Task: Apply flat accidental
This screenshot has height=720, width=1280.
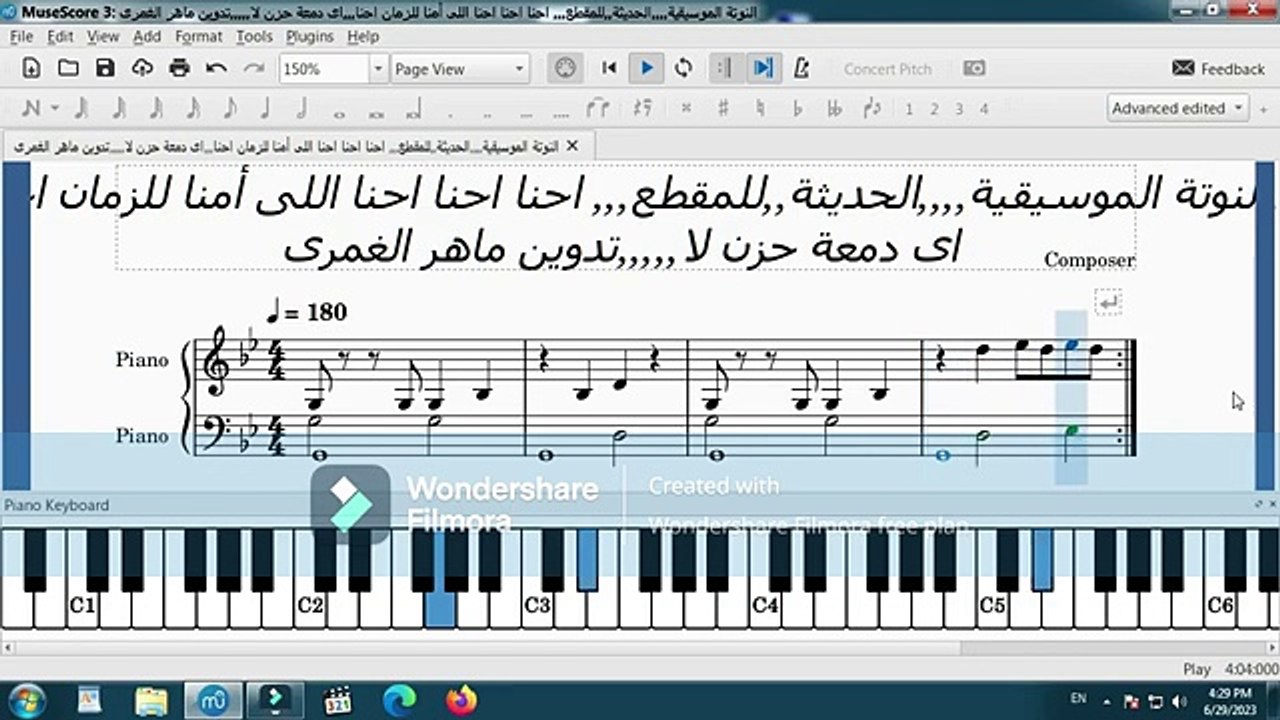Action: (797, 108)
